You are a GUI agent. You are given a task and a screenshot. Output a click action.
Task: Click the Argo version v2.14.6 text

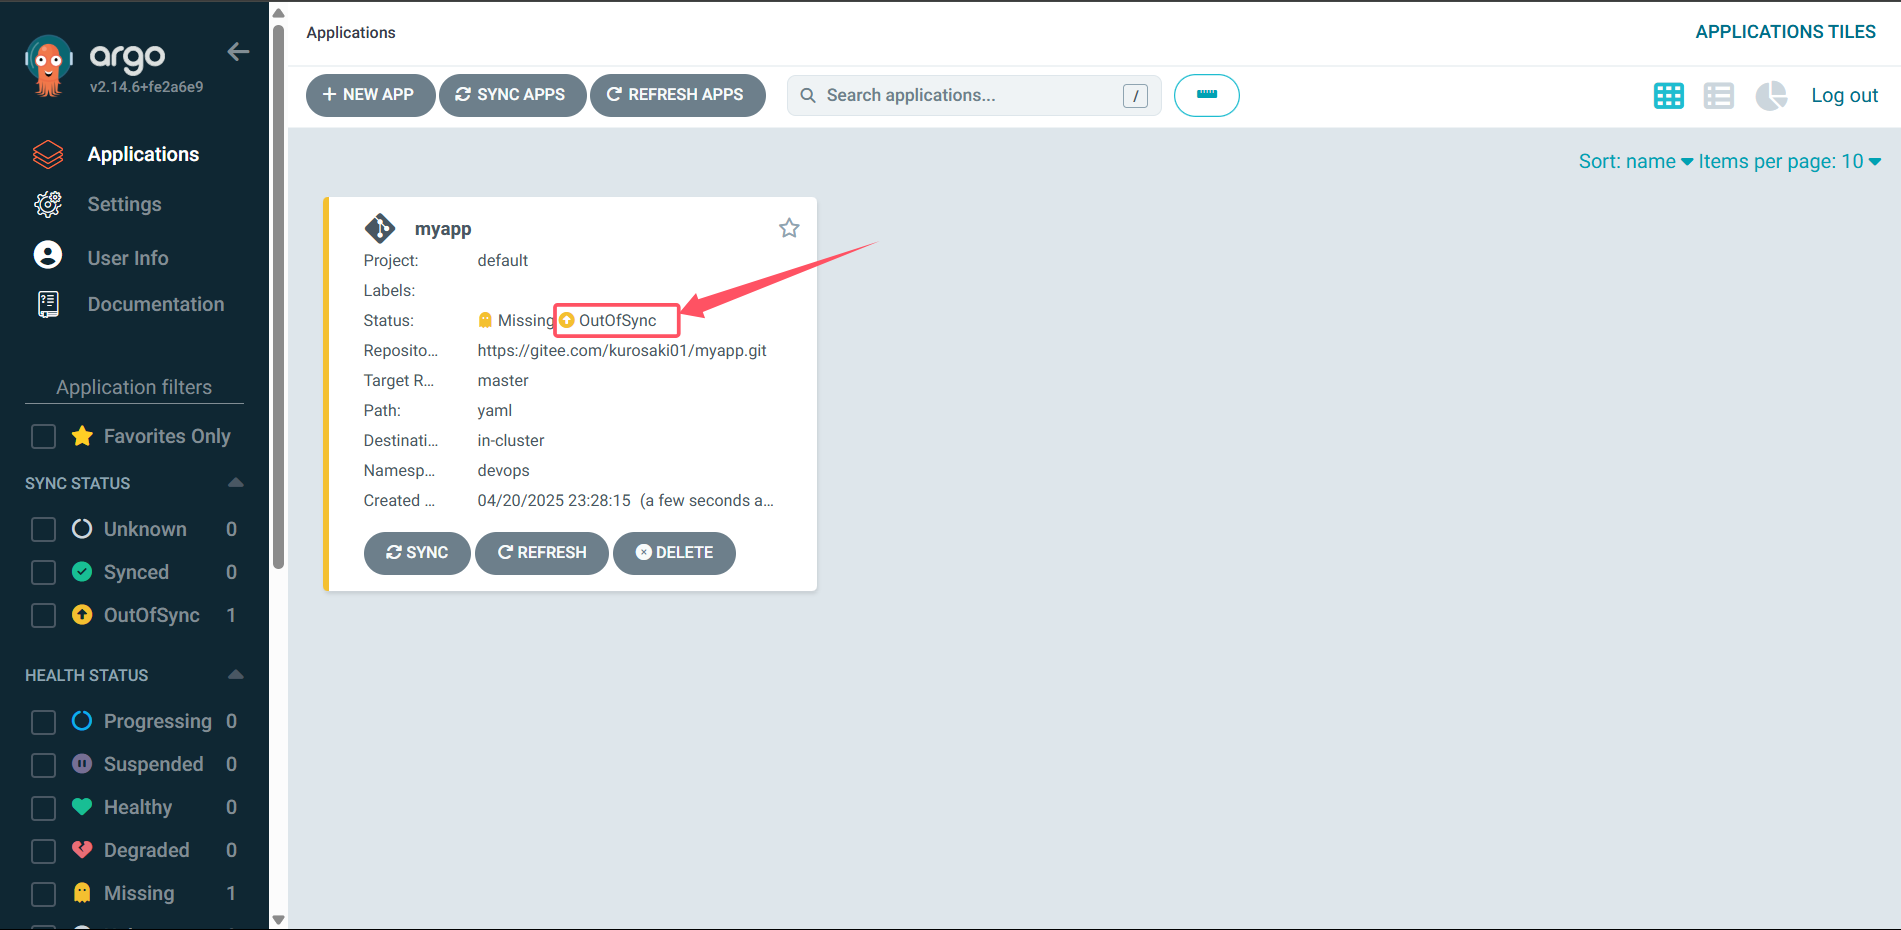tap(146, 87)
